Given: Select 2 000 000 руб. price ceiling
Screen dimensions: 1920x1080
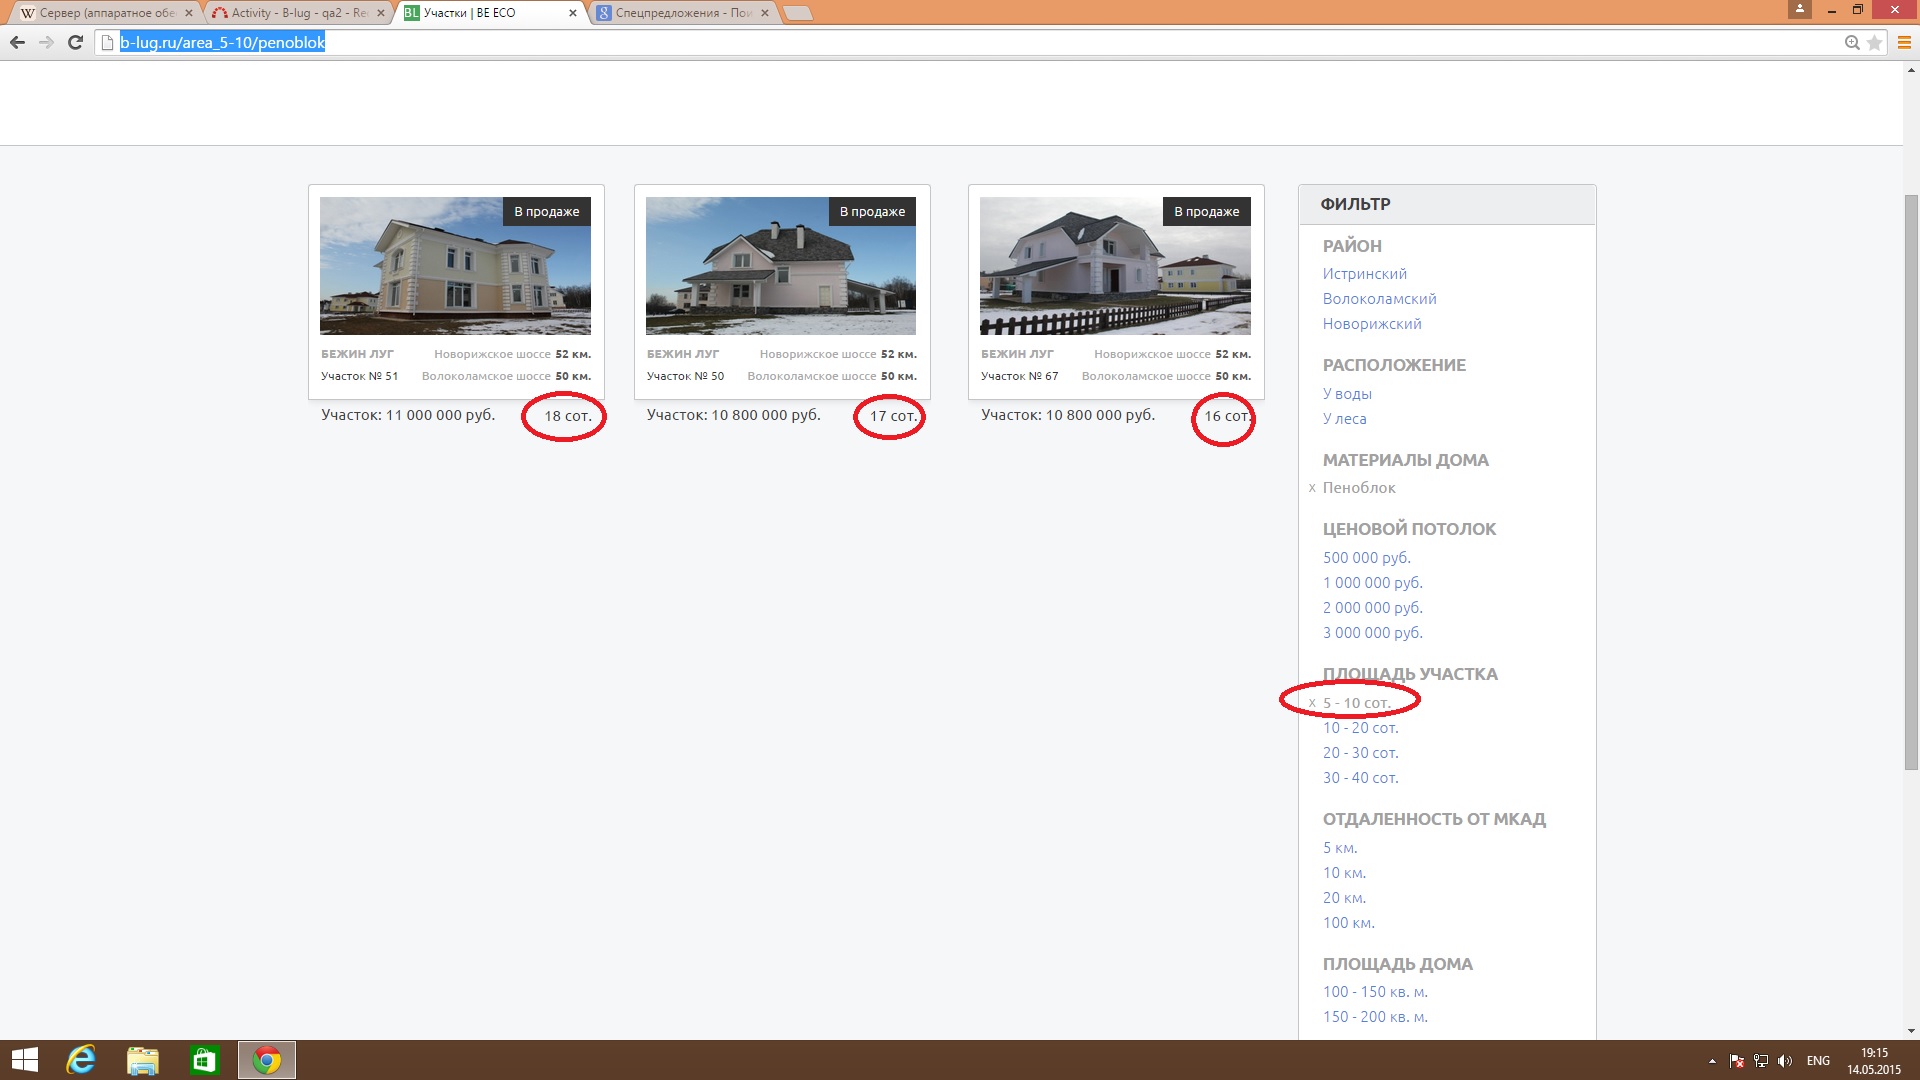Looking at the screenshot, I should 1372,608.
